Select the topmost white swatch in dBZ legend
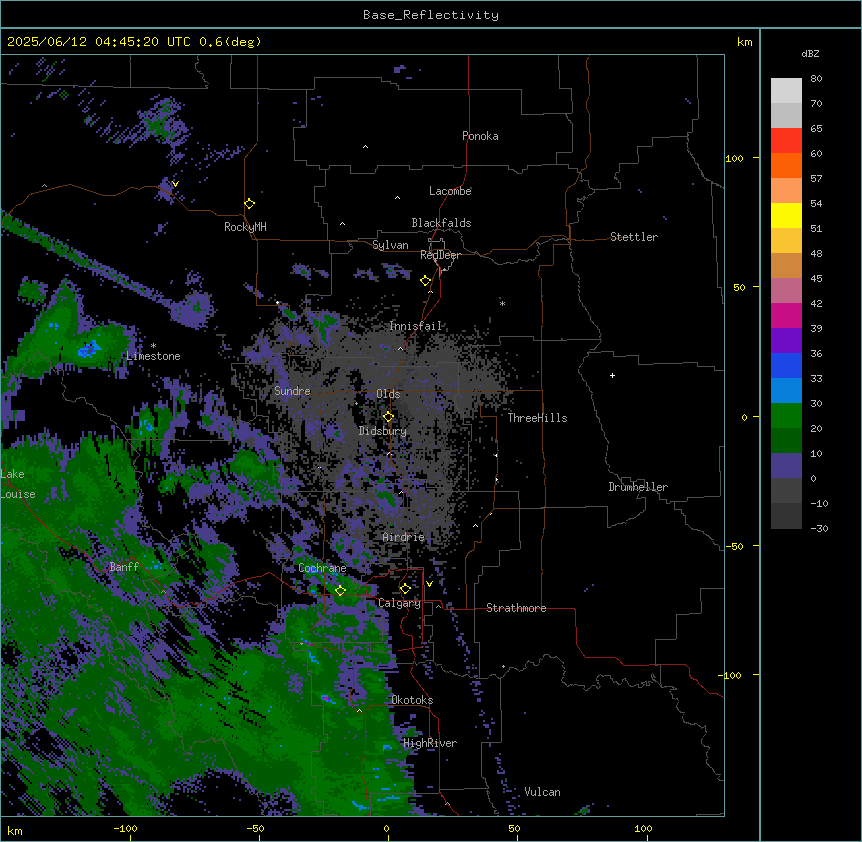This screenshot has height=842, width=862. pyautogui.click(x=786, y=91)
